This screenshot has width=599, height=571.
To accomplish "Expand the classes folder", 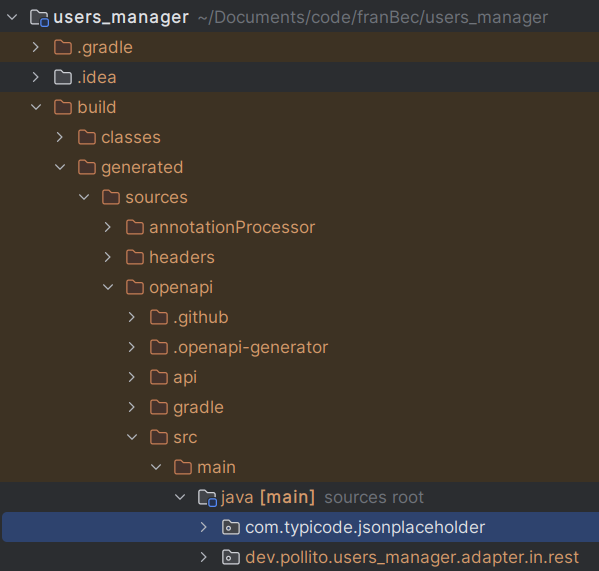I will click(60, 137).
